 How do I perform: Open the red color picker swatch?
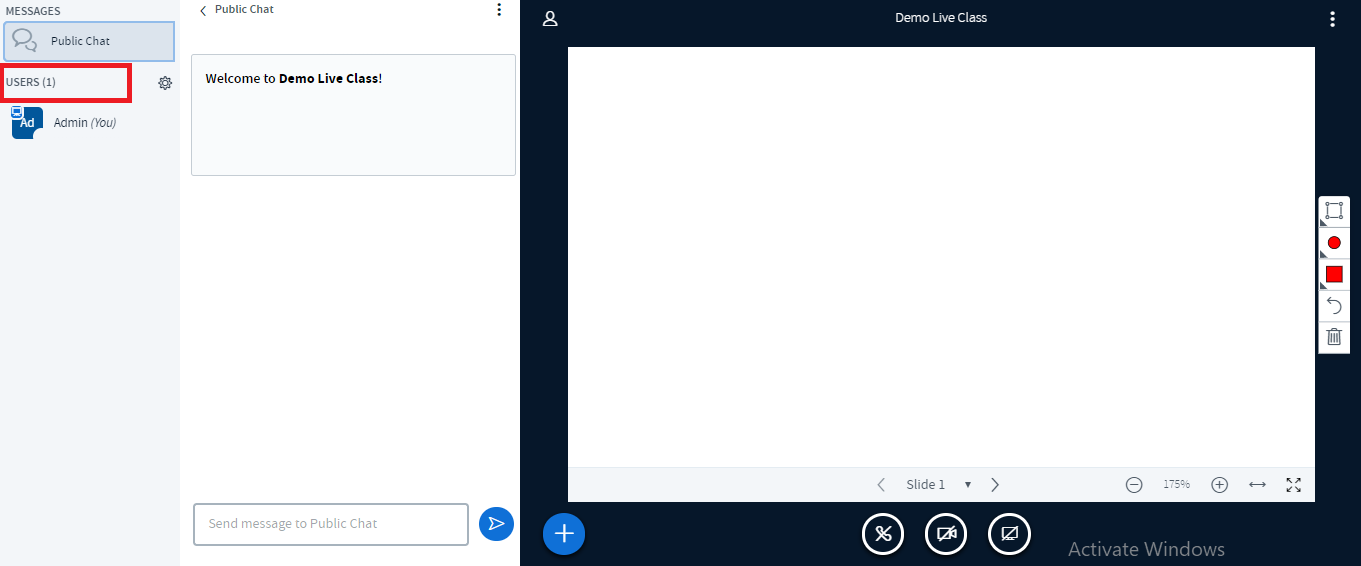1334,274
